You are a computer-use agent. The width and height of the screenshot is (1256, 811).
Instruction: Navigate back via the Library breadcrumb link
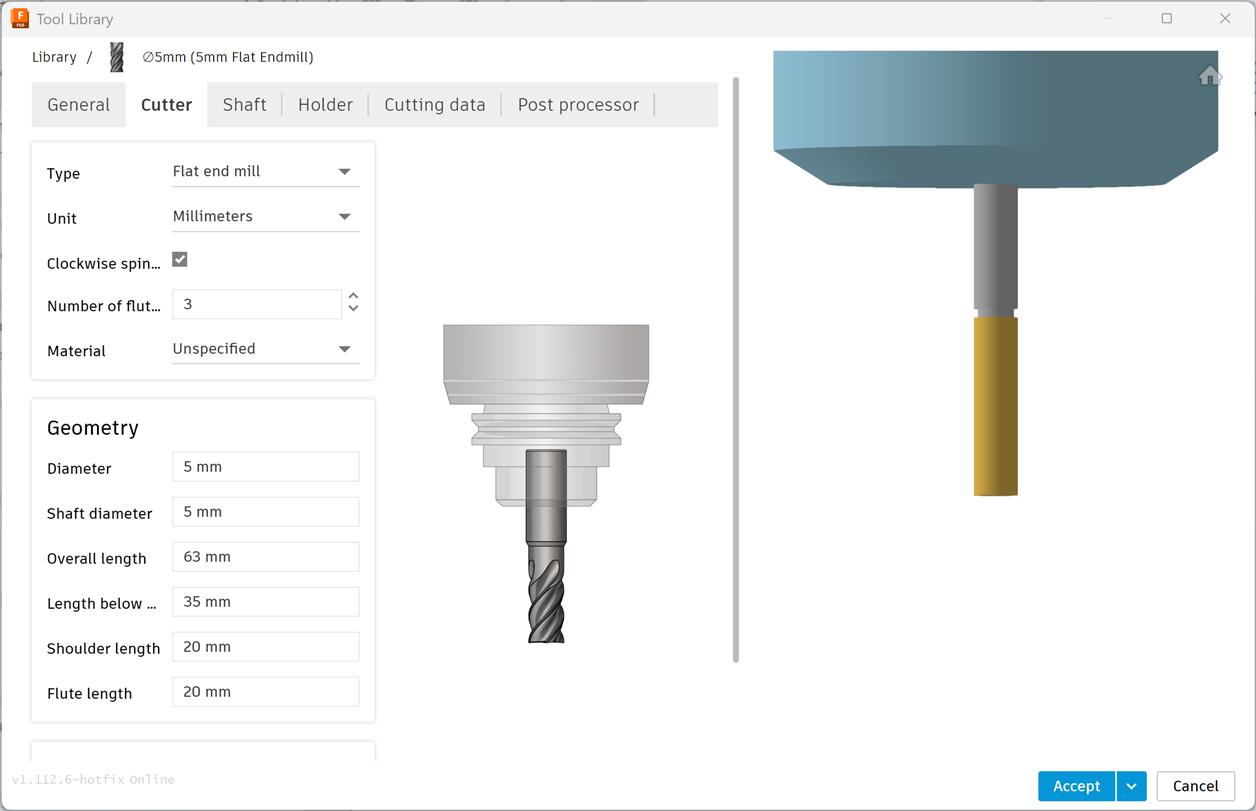coord(54,57)
